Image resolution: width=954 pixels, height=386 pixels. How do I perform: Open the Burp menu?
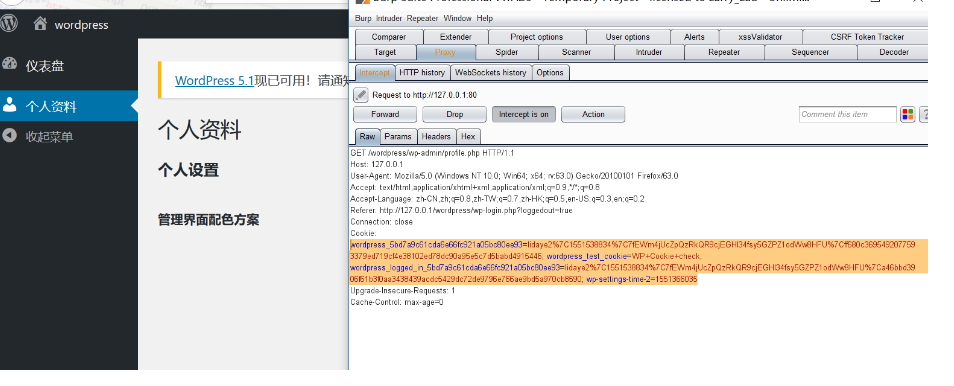pyautogui.click(x=363, y=18)
